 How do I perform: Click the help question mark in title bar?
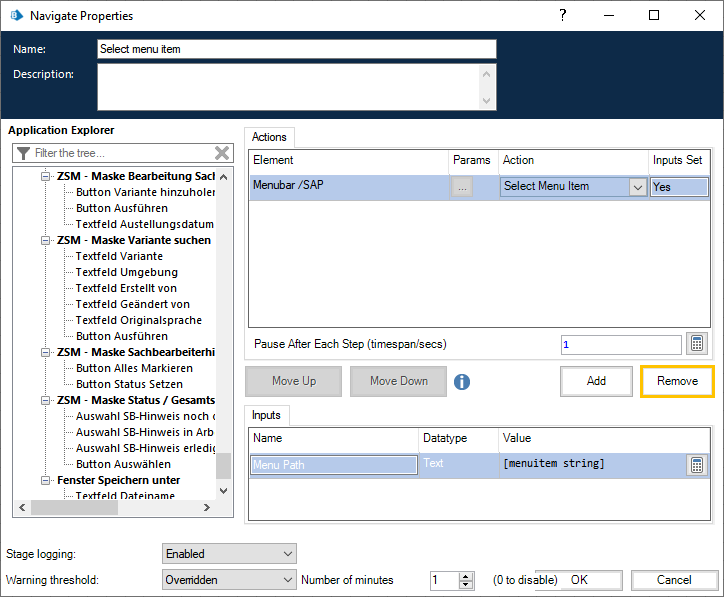coord(563,15)
